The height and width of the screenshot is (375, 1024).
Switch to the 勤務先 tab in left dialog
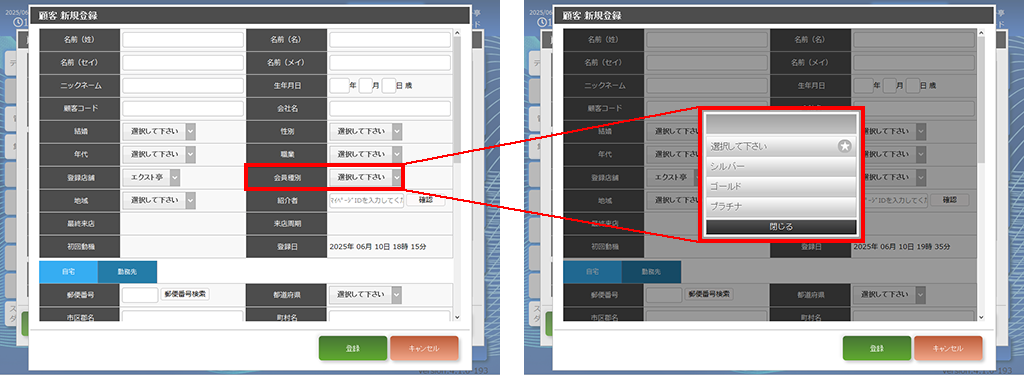pyautogui.click(x=127, y=271)
